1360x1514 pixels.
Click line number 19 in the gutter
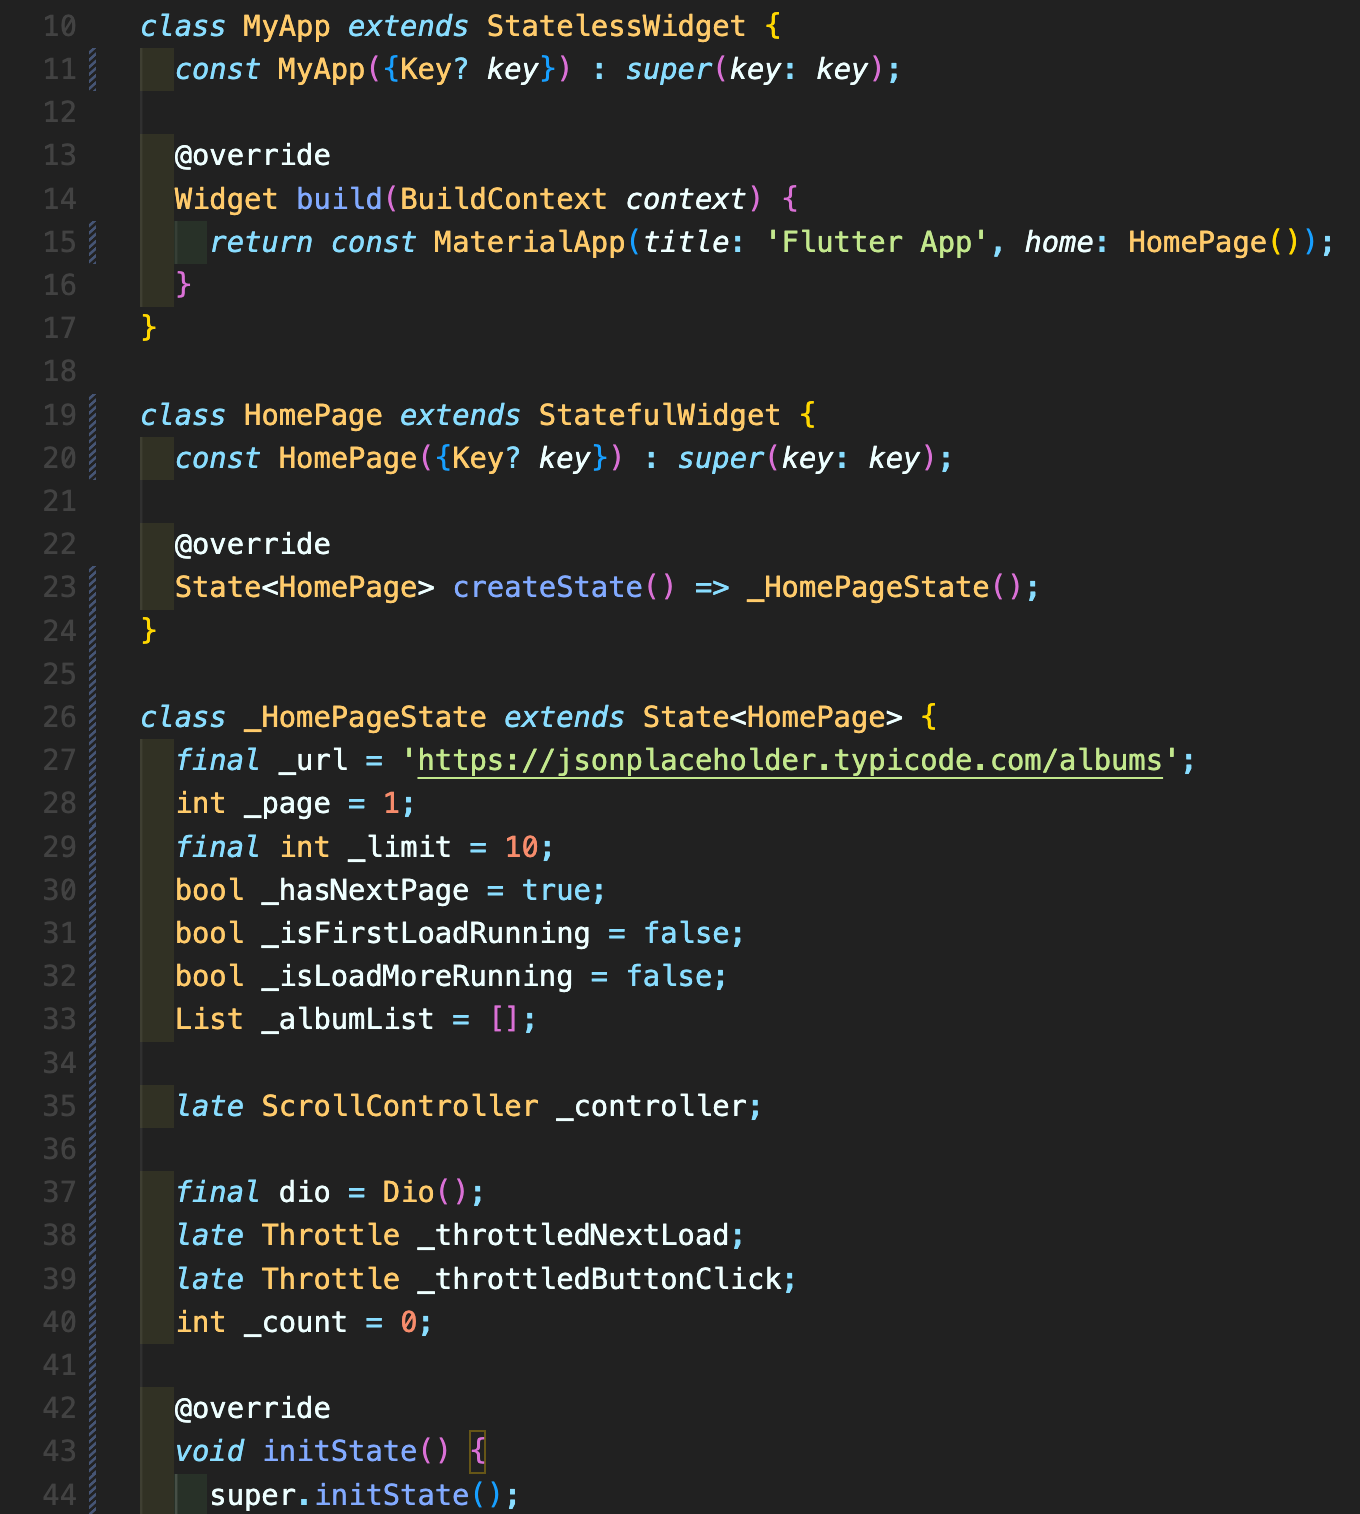(x=60, y=415)
